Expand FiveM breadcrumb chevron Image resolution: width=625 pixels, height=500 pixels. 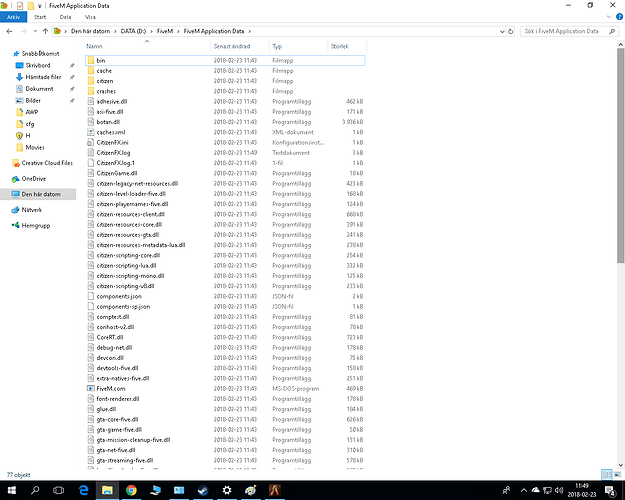[178, 31]
